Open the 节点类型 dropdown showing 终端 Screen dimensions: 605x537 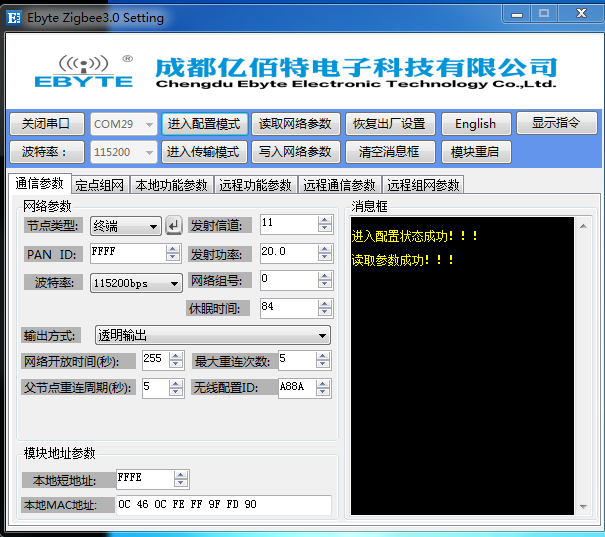(x=125, y=226)
